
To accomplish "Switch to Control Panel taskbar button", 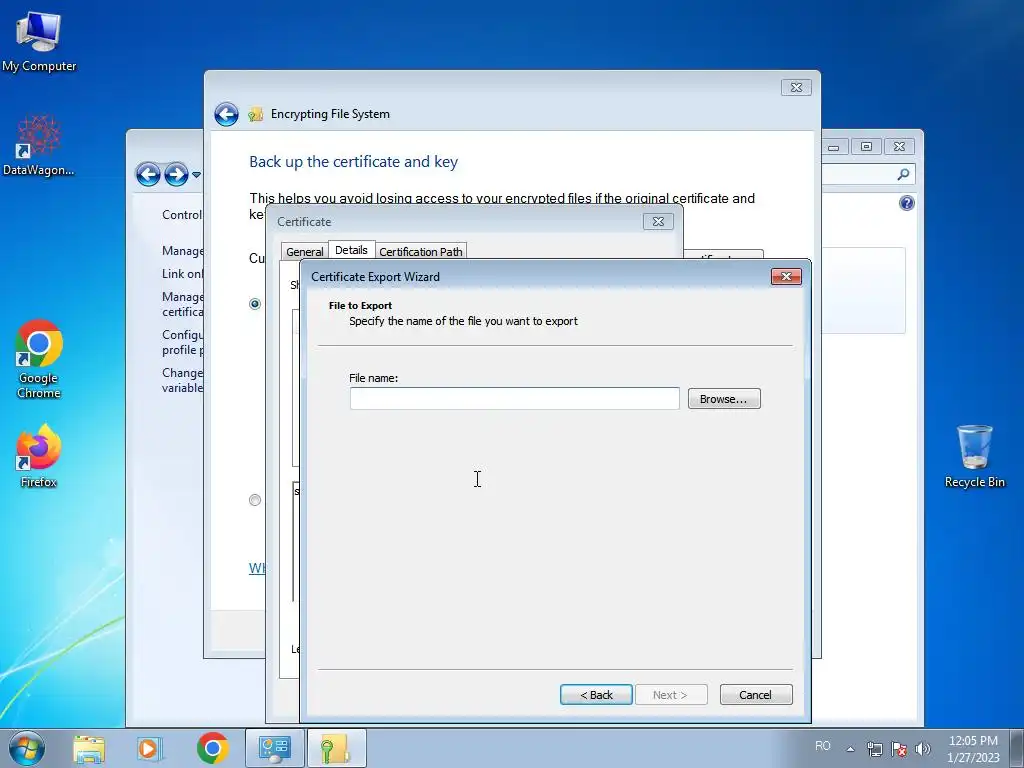I will (x=274, y=748).
